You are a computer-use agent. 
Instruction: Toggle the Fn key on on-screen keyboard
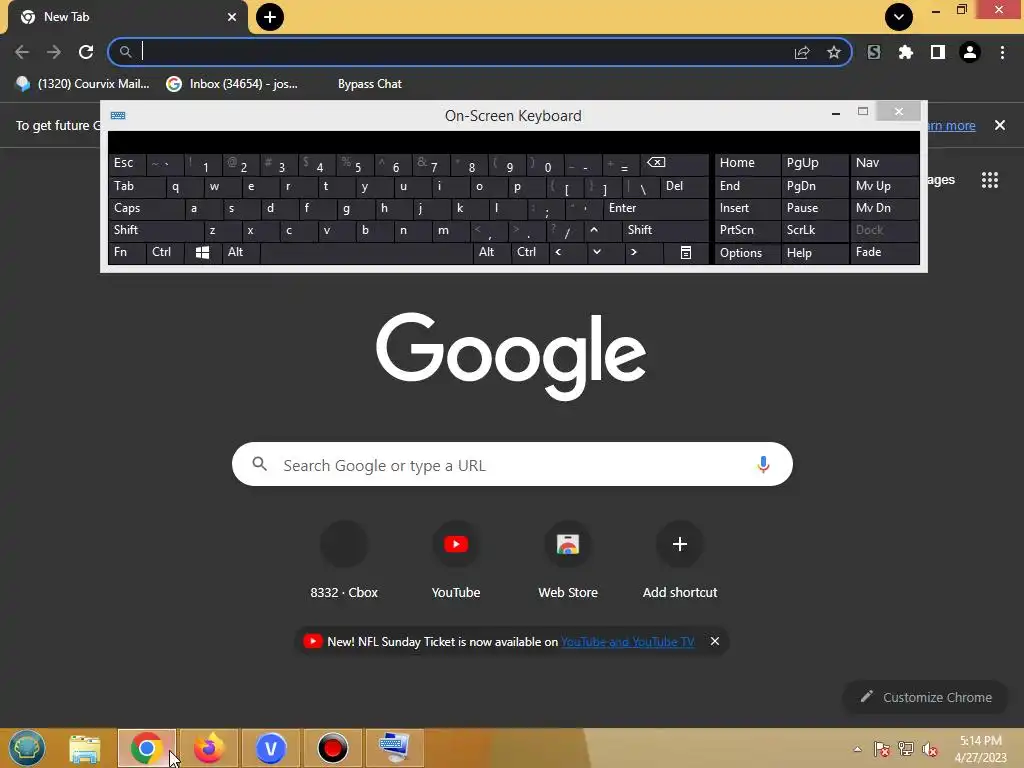pos(127,253)
